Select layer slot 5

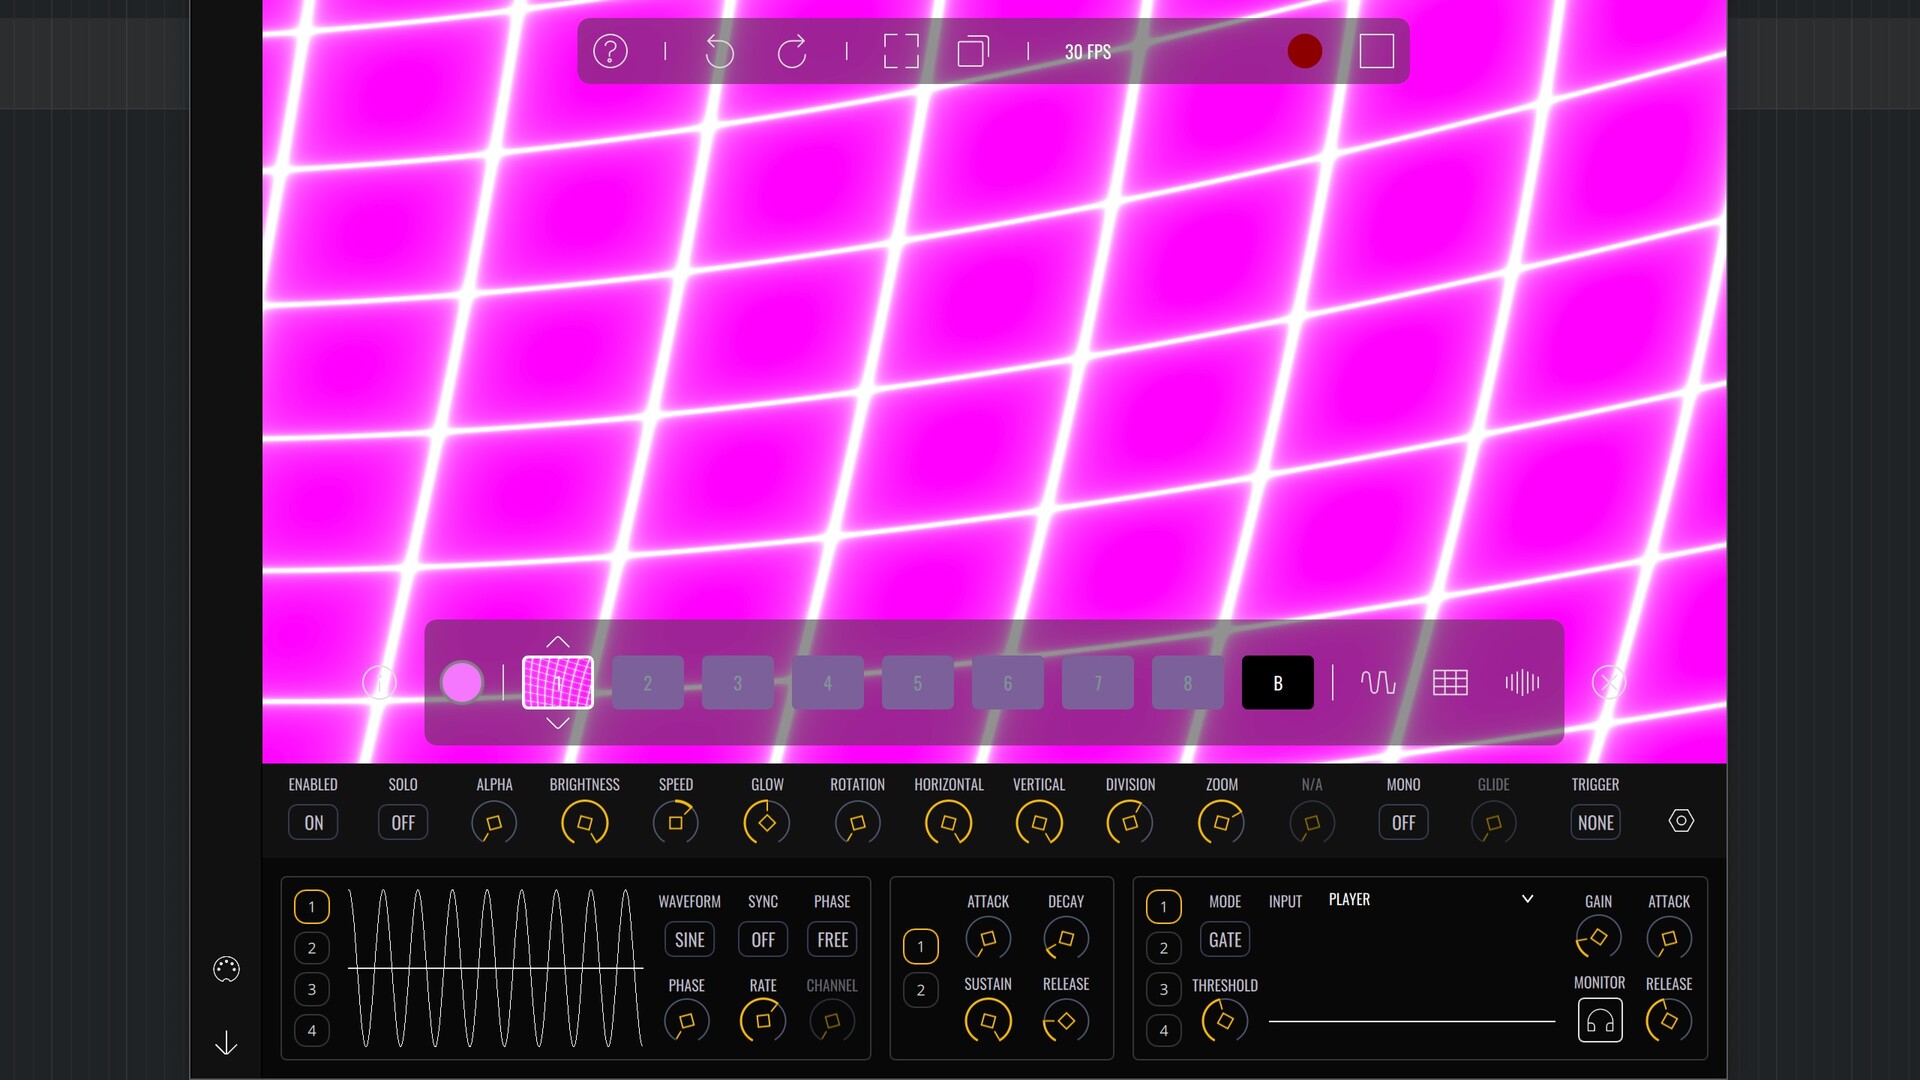tap(918, 683)
